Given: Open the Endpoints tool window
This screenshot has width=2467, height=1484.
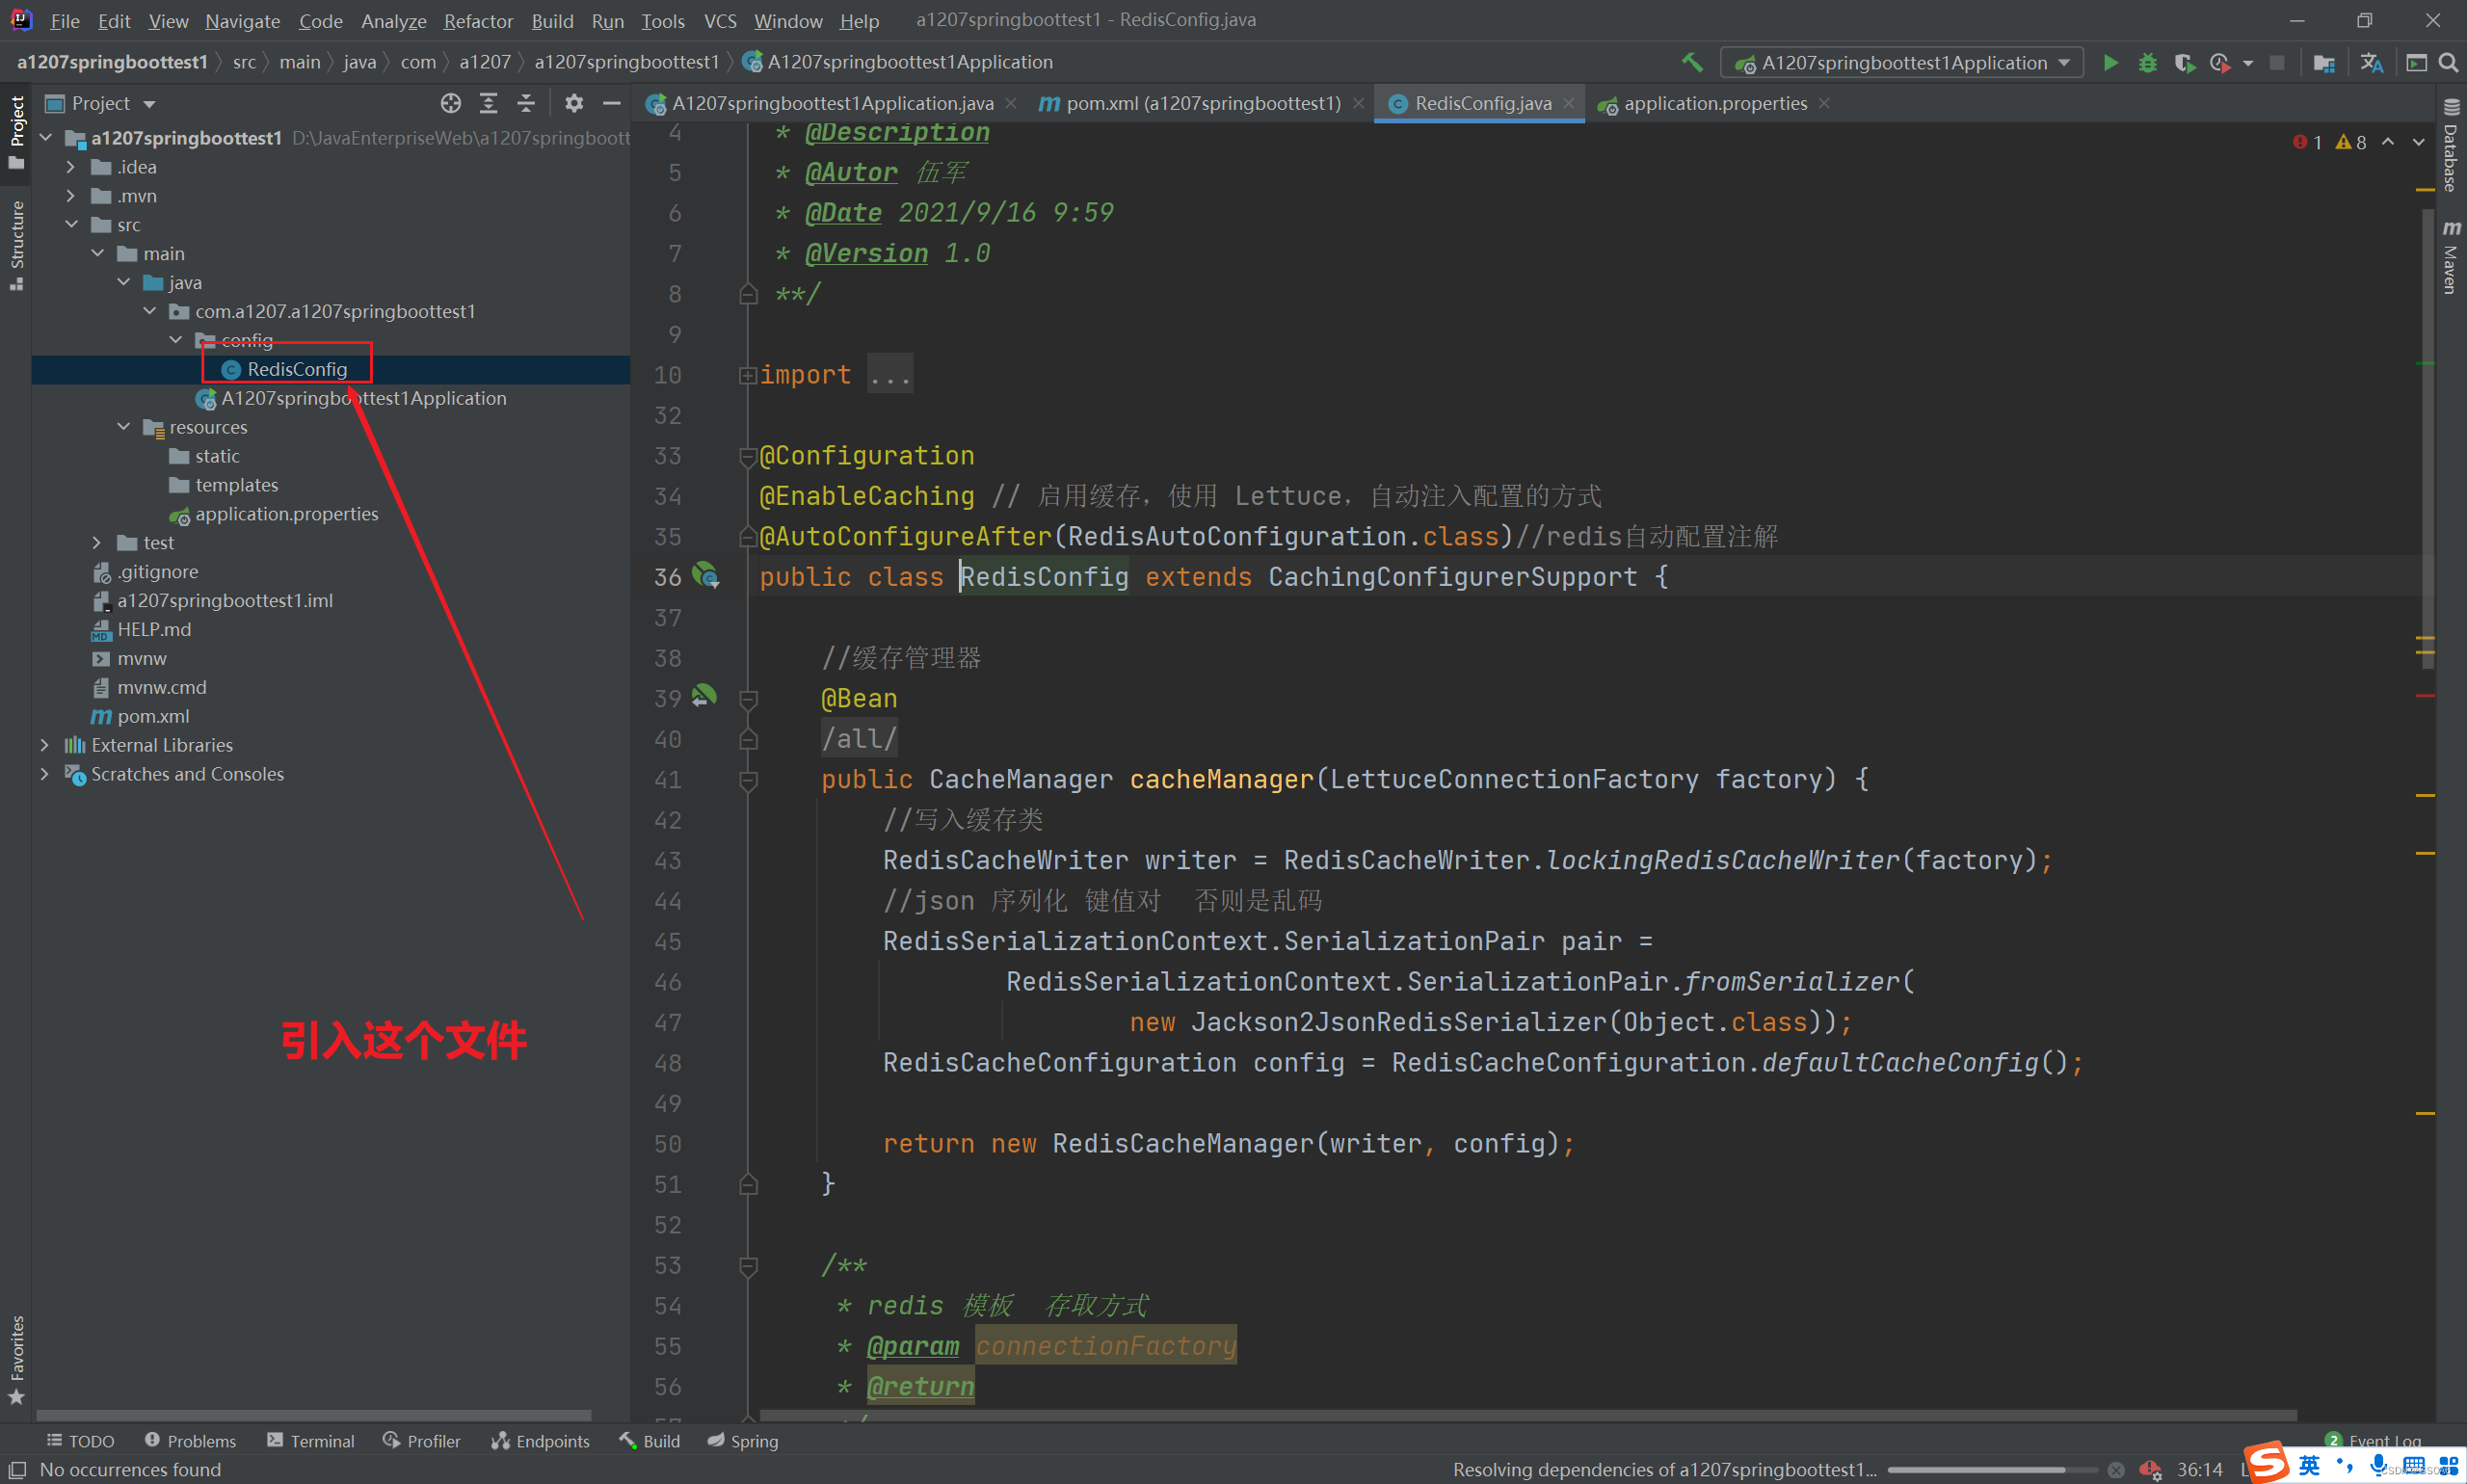Looking at the screenshot, I should click(540, 1441).
